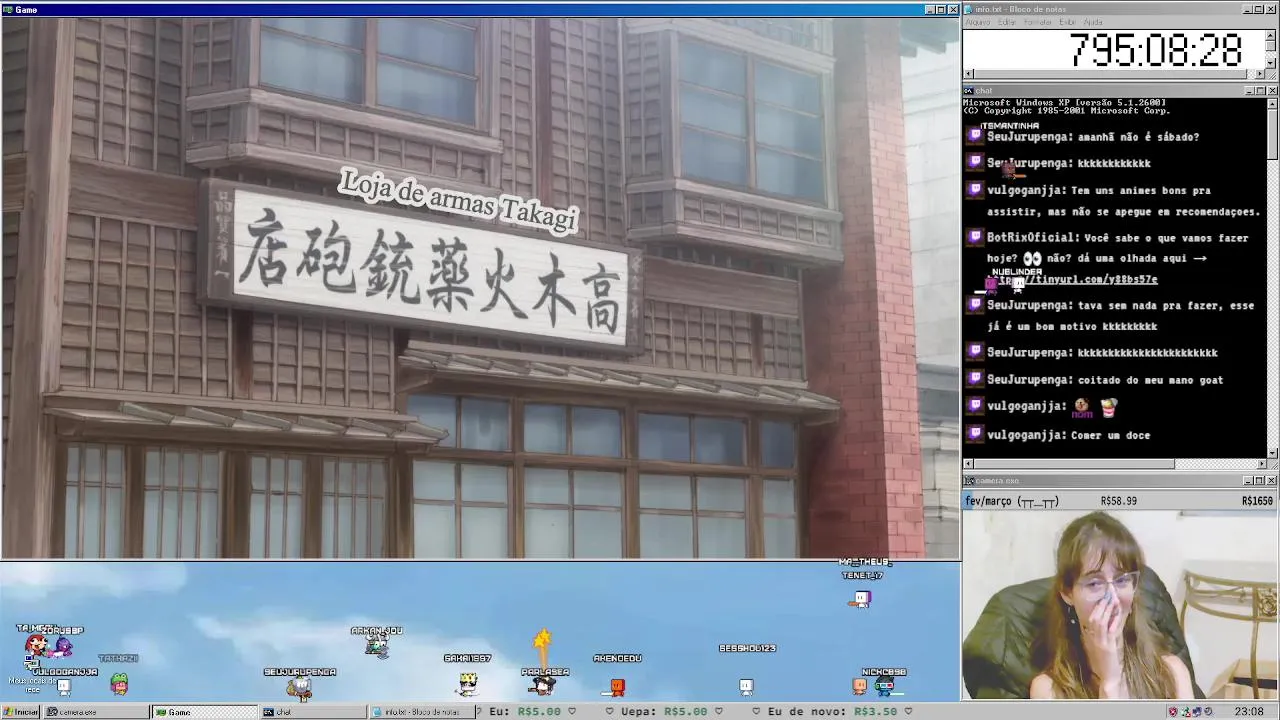Image resolution: width=1280 pixels, height=720 pixels.
Task: Open the Formatar menu in Notepad
Action: coord(1037,22)
